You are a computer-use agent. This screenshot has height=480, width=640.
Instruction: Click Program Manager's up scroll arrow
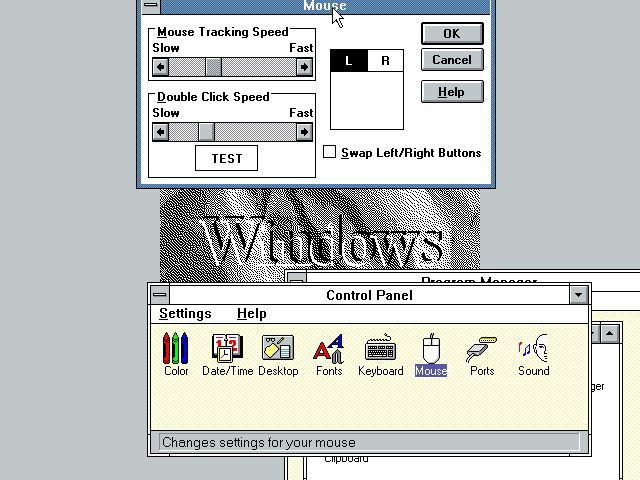pyautogui.click(x=609, y=333)
